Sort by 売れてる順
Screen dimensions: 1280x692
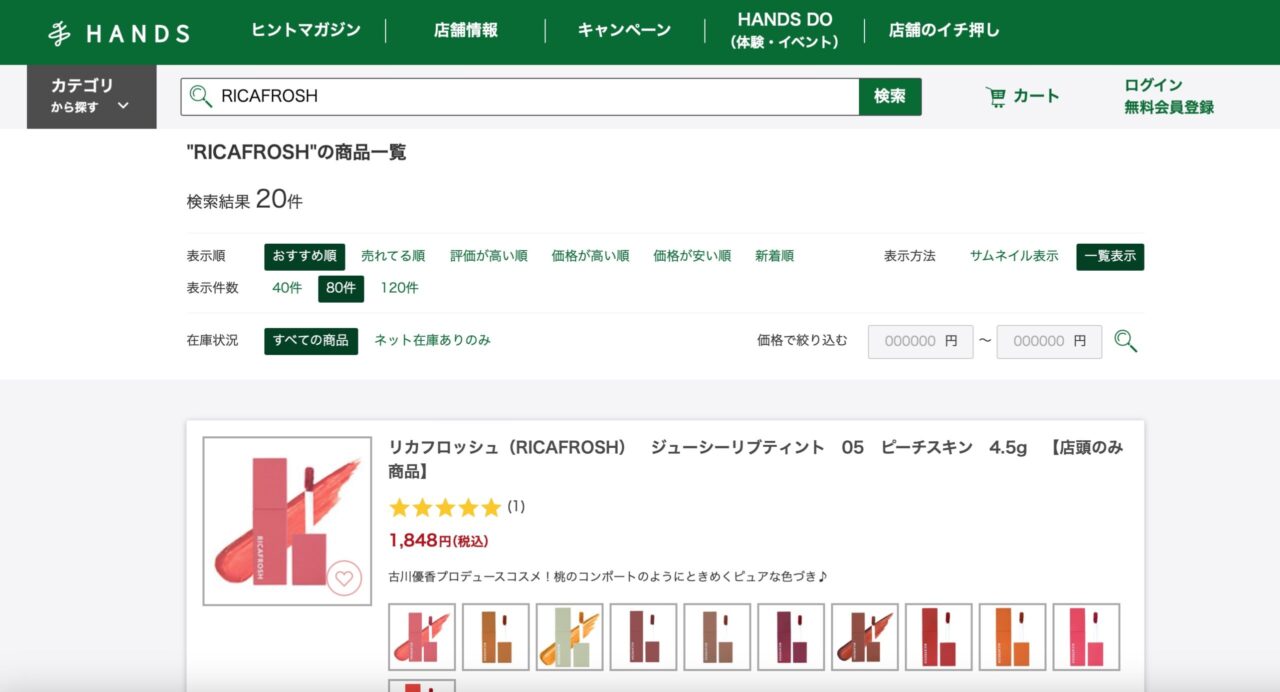(393, 257)
